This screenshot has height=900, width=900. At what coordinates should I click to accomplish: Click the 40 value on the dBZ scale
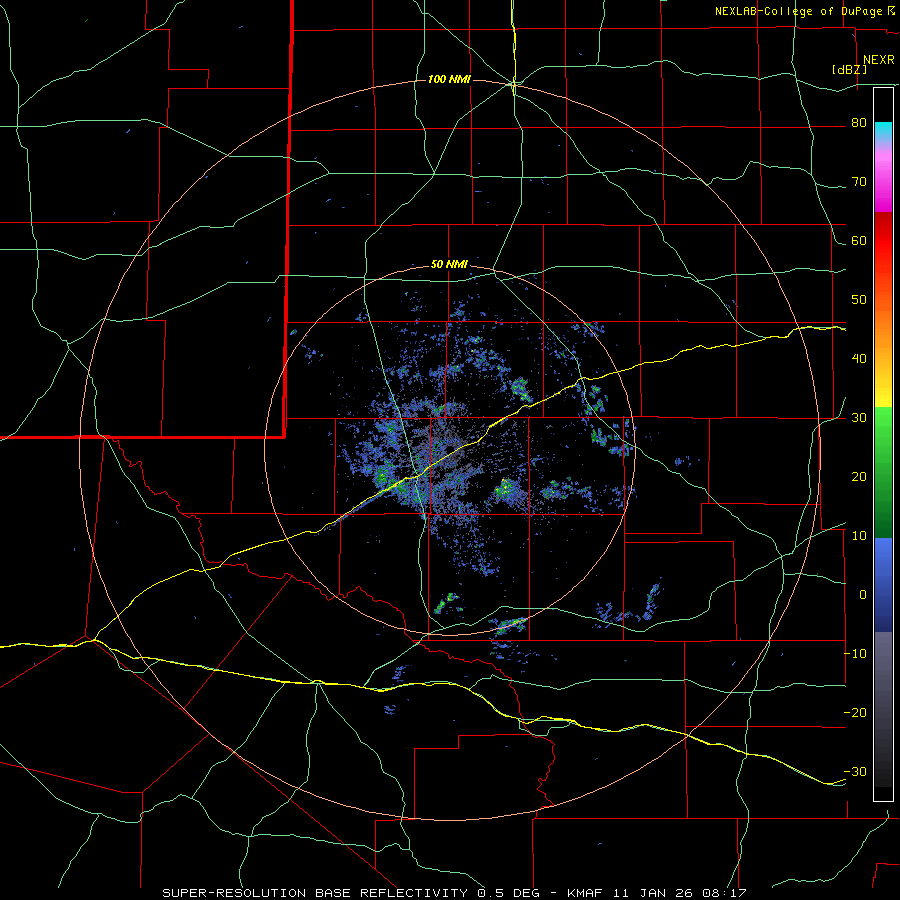(859, 359)
